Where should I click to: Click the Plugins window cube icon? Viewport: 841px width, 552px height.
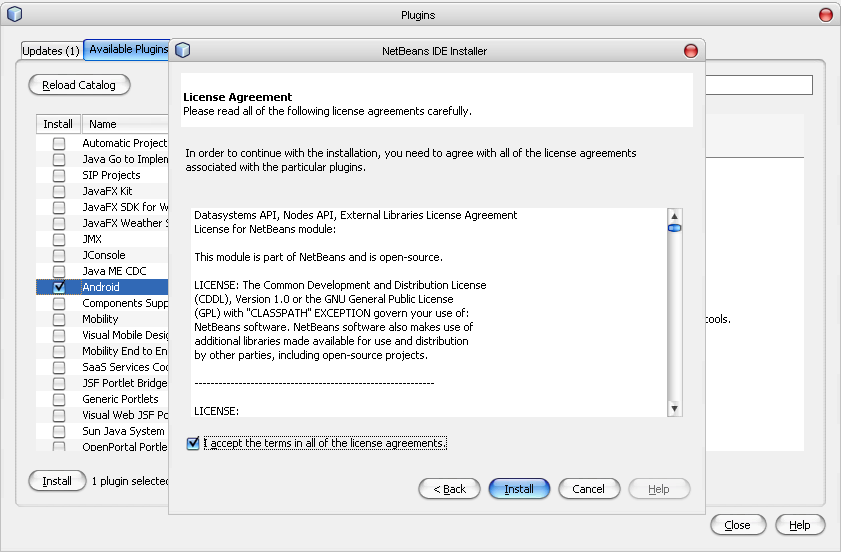(14, 15)
